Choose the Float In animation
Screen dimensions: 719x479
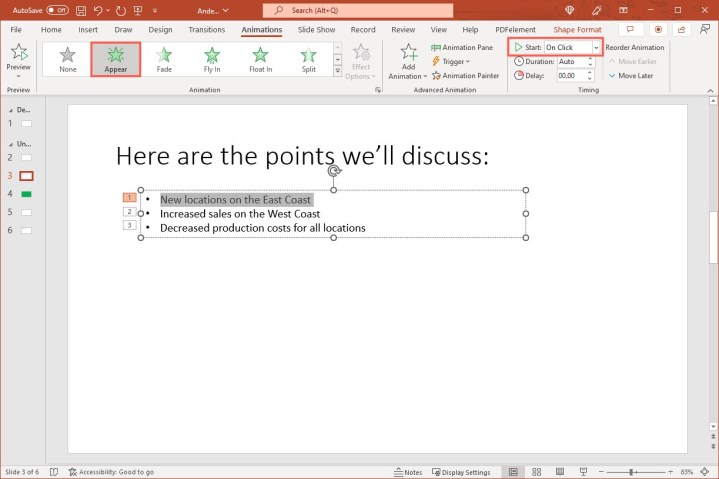point(260,59)
